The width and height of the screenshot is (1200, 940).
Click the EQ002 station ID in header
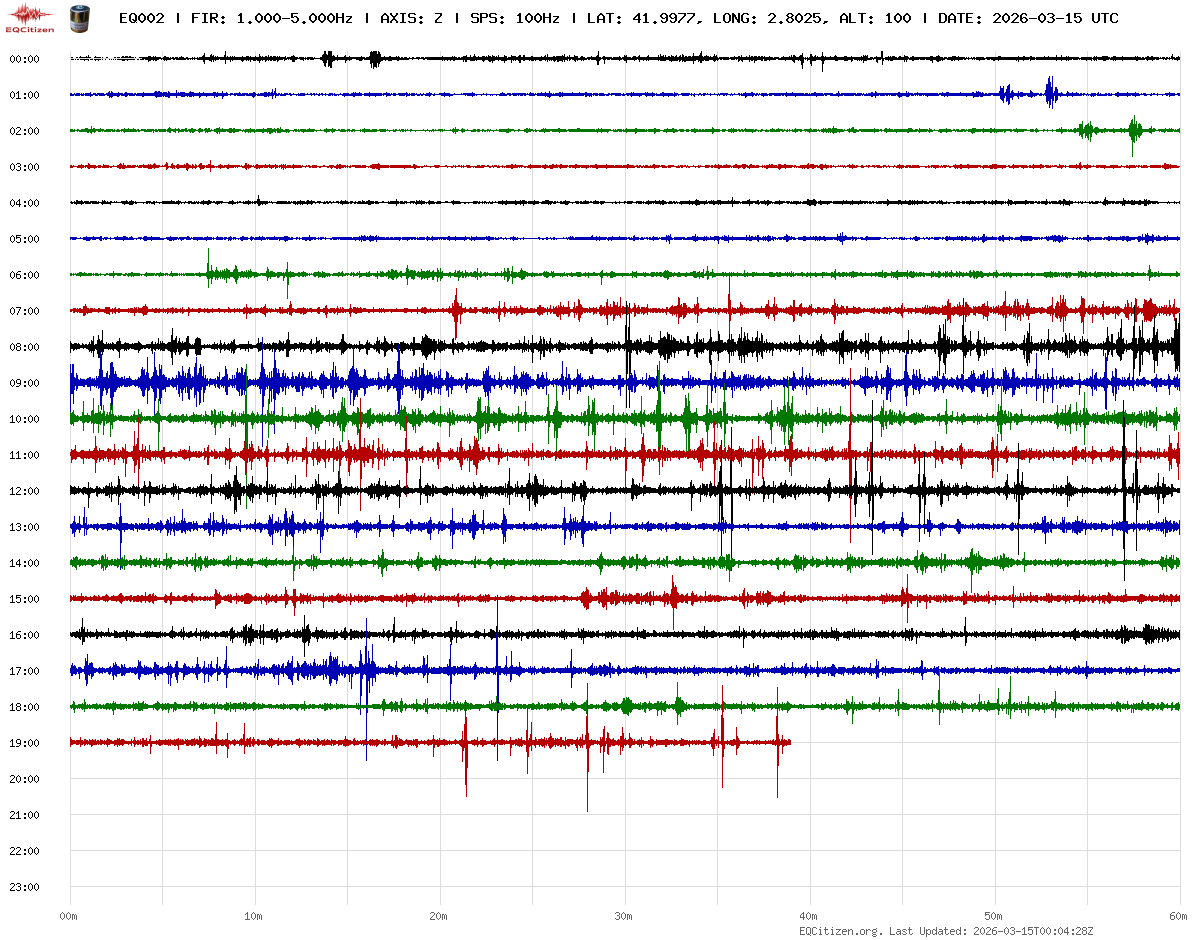(x=143, y=19)
